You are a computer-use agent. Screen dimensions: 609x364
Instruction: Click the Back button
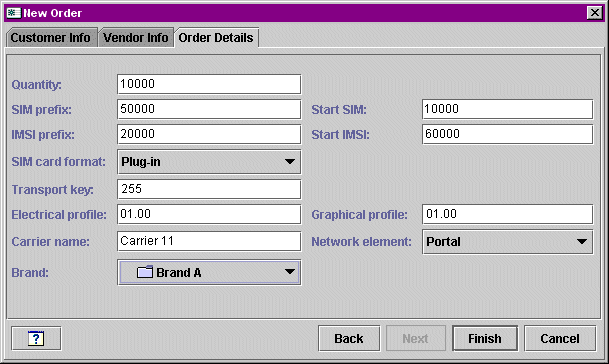pyautogui.click(x=349, y=338)
